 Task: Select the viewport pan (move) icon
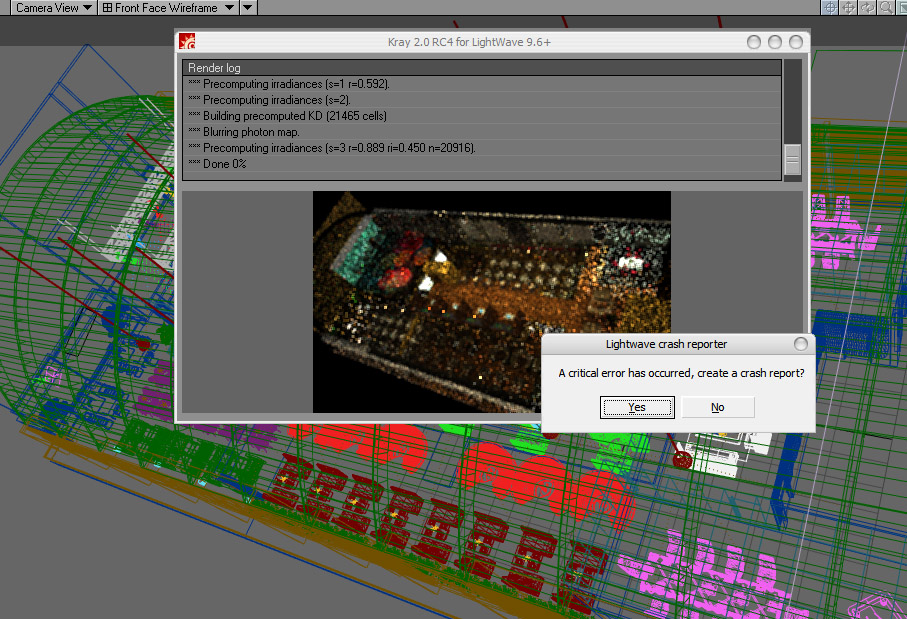[x=848, y=8]
